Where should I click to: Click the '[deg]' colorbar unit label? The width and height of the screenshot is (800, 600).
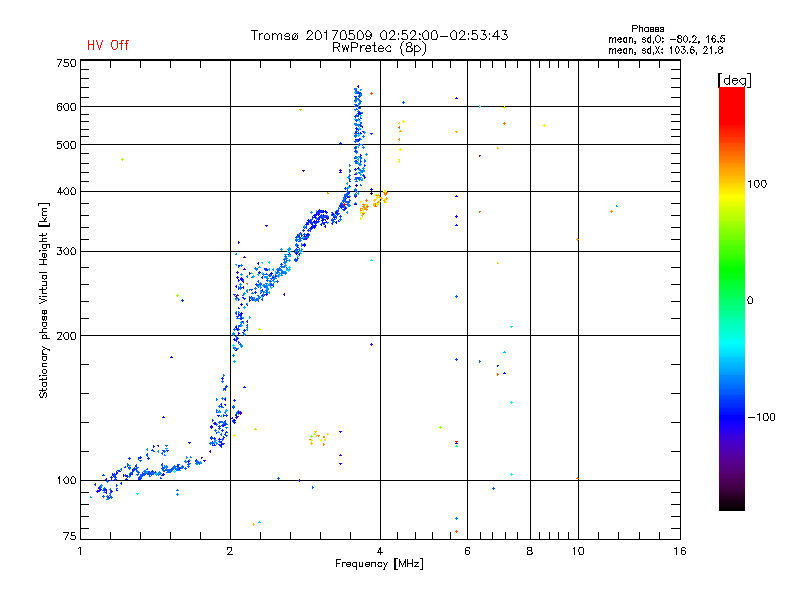pos(734,80)
